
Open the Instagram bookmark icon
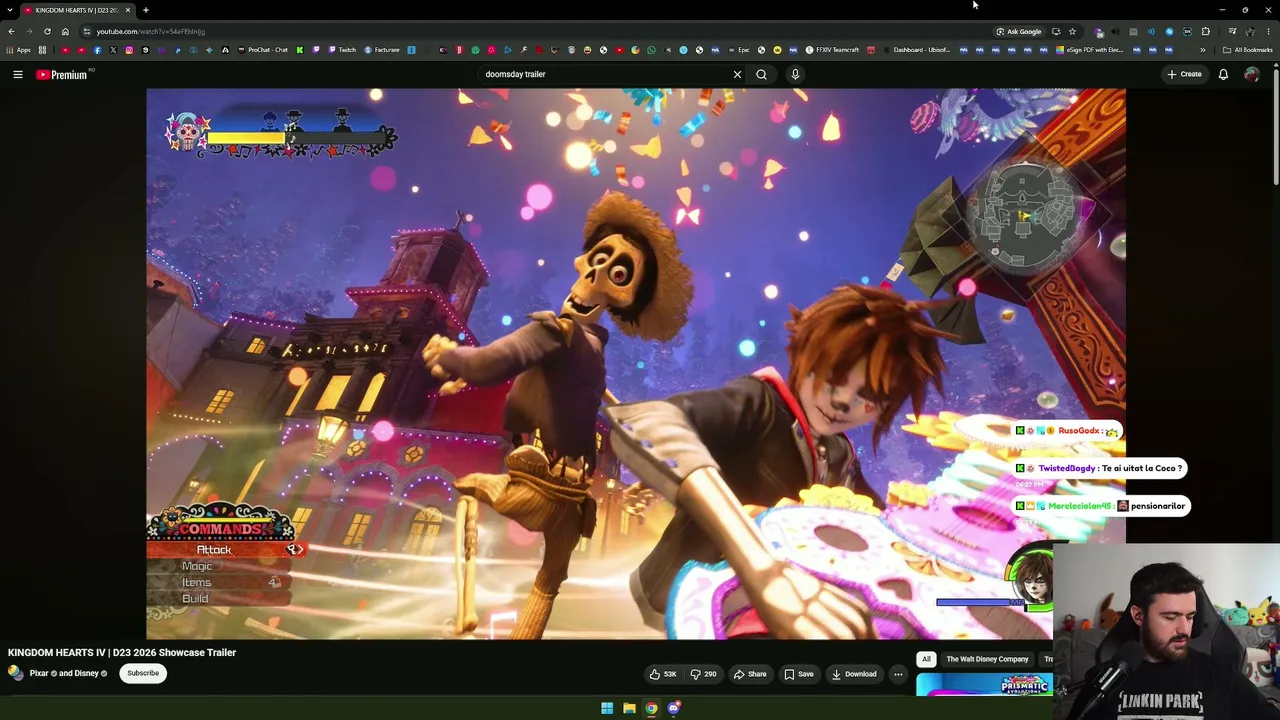tap(129, 50)
